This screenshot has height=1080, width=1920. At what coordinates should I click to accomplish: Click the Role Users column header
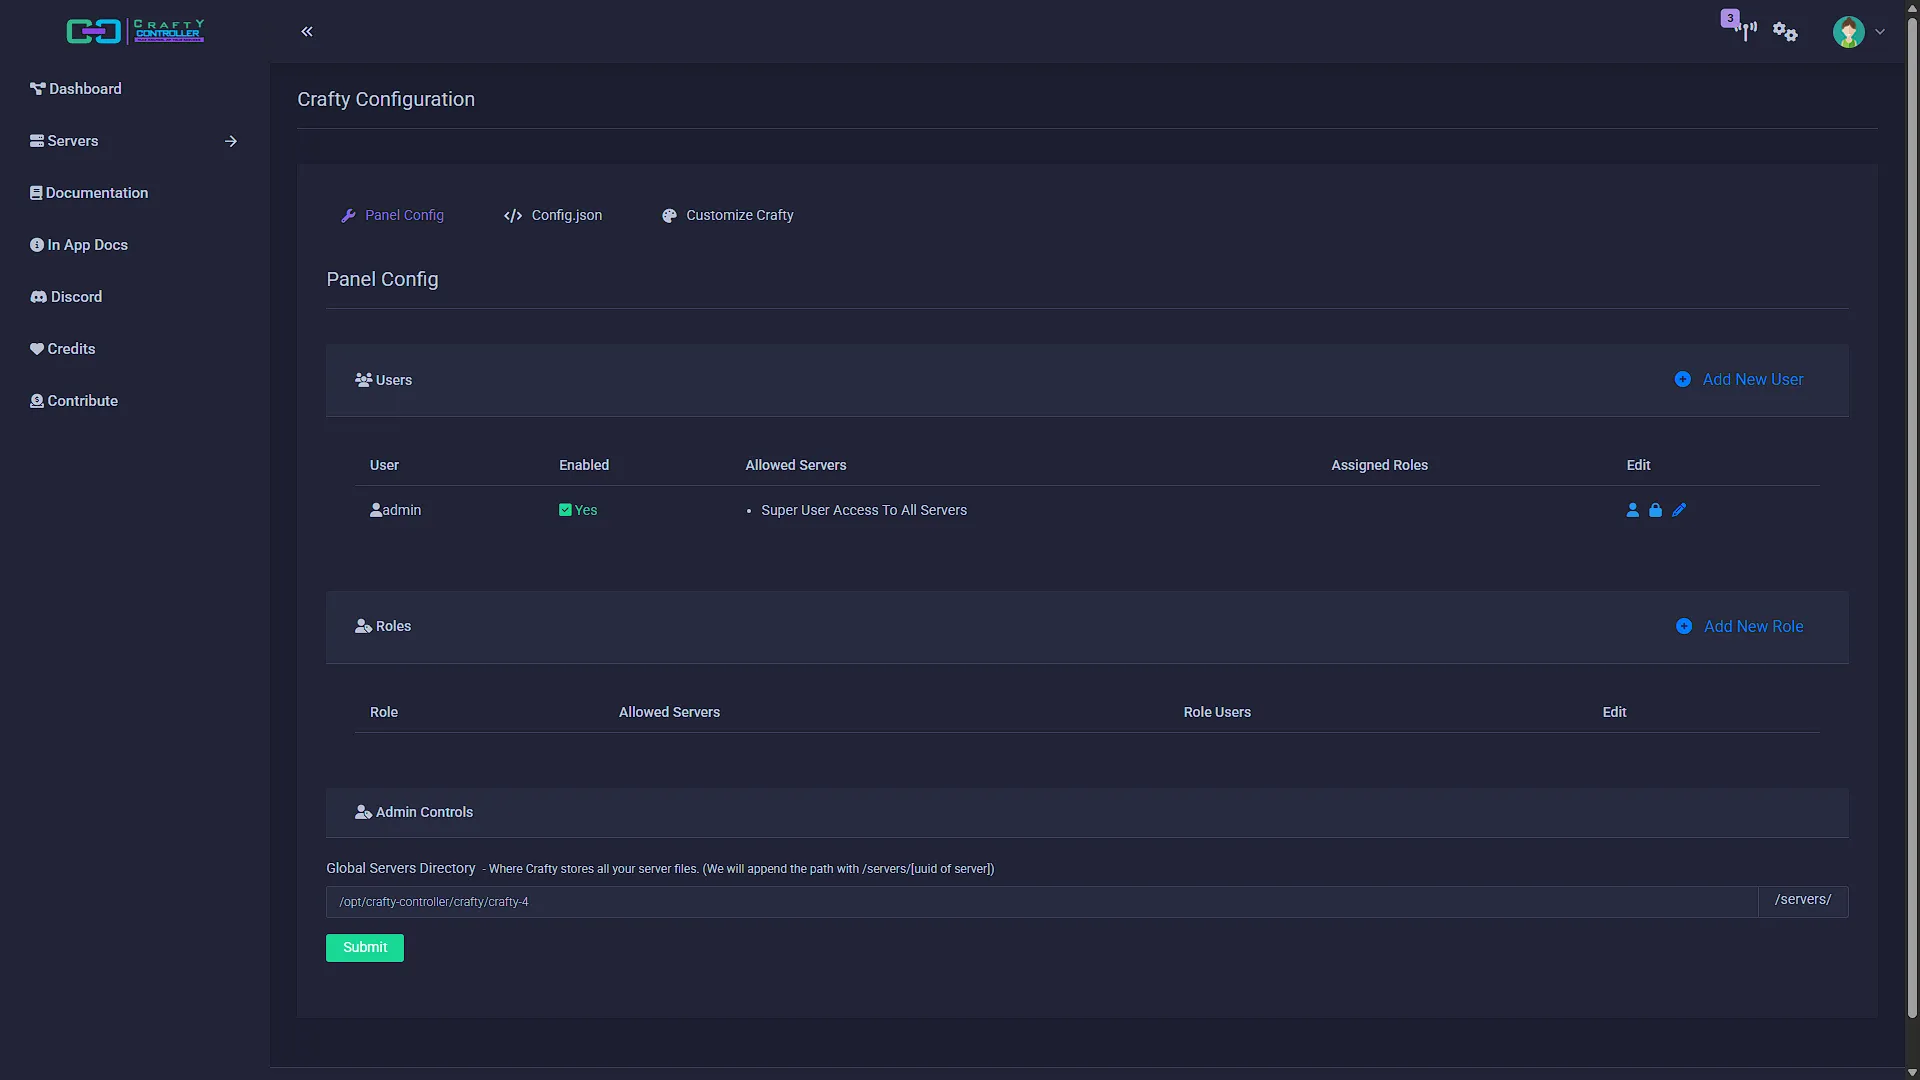(x=1217, y=712)
